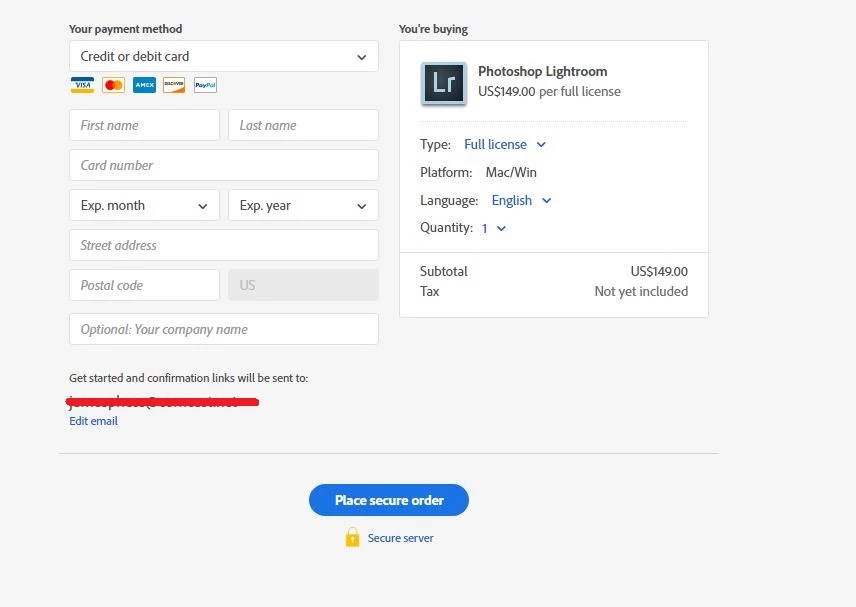Image resolution: width=856 pixels, height=607 pixels.
Task: Focus the First name field
Action: point(144,125)
